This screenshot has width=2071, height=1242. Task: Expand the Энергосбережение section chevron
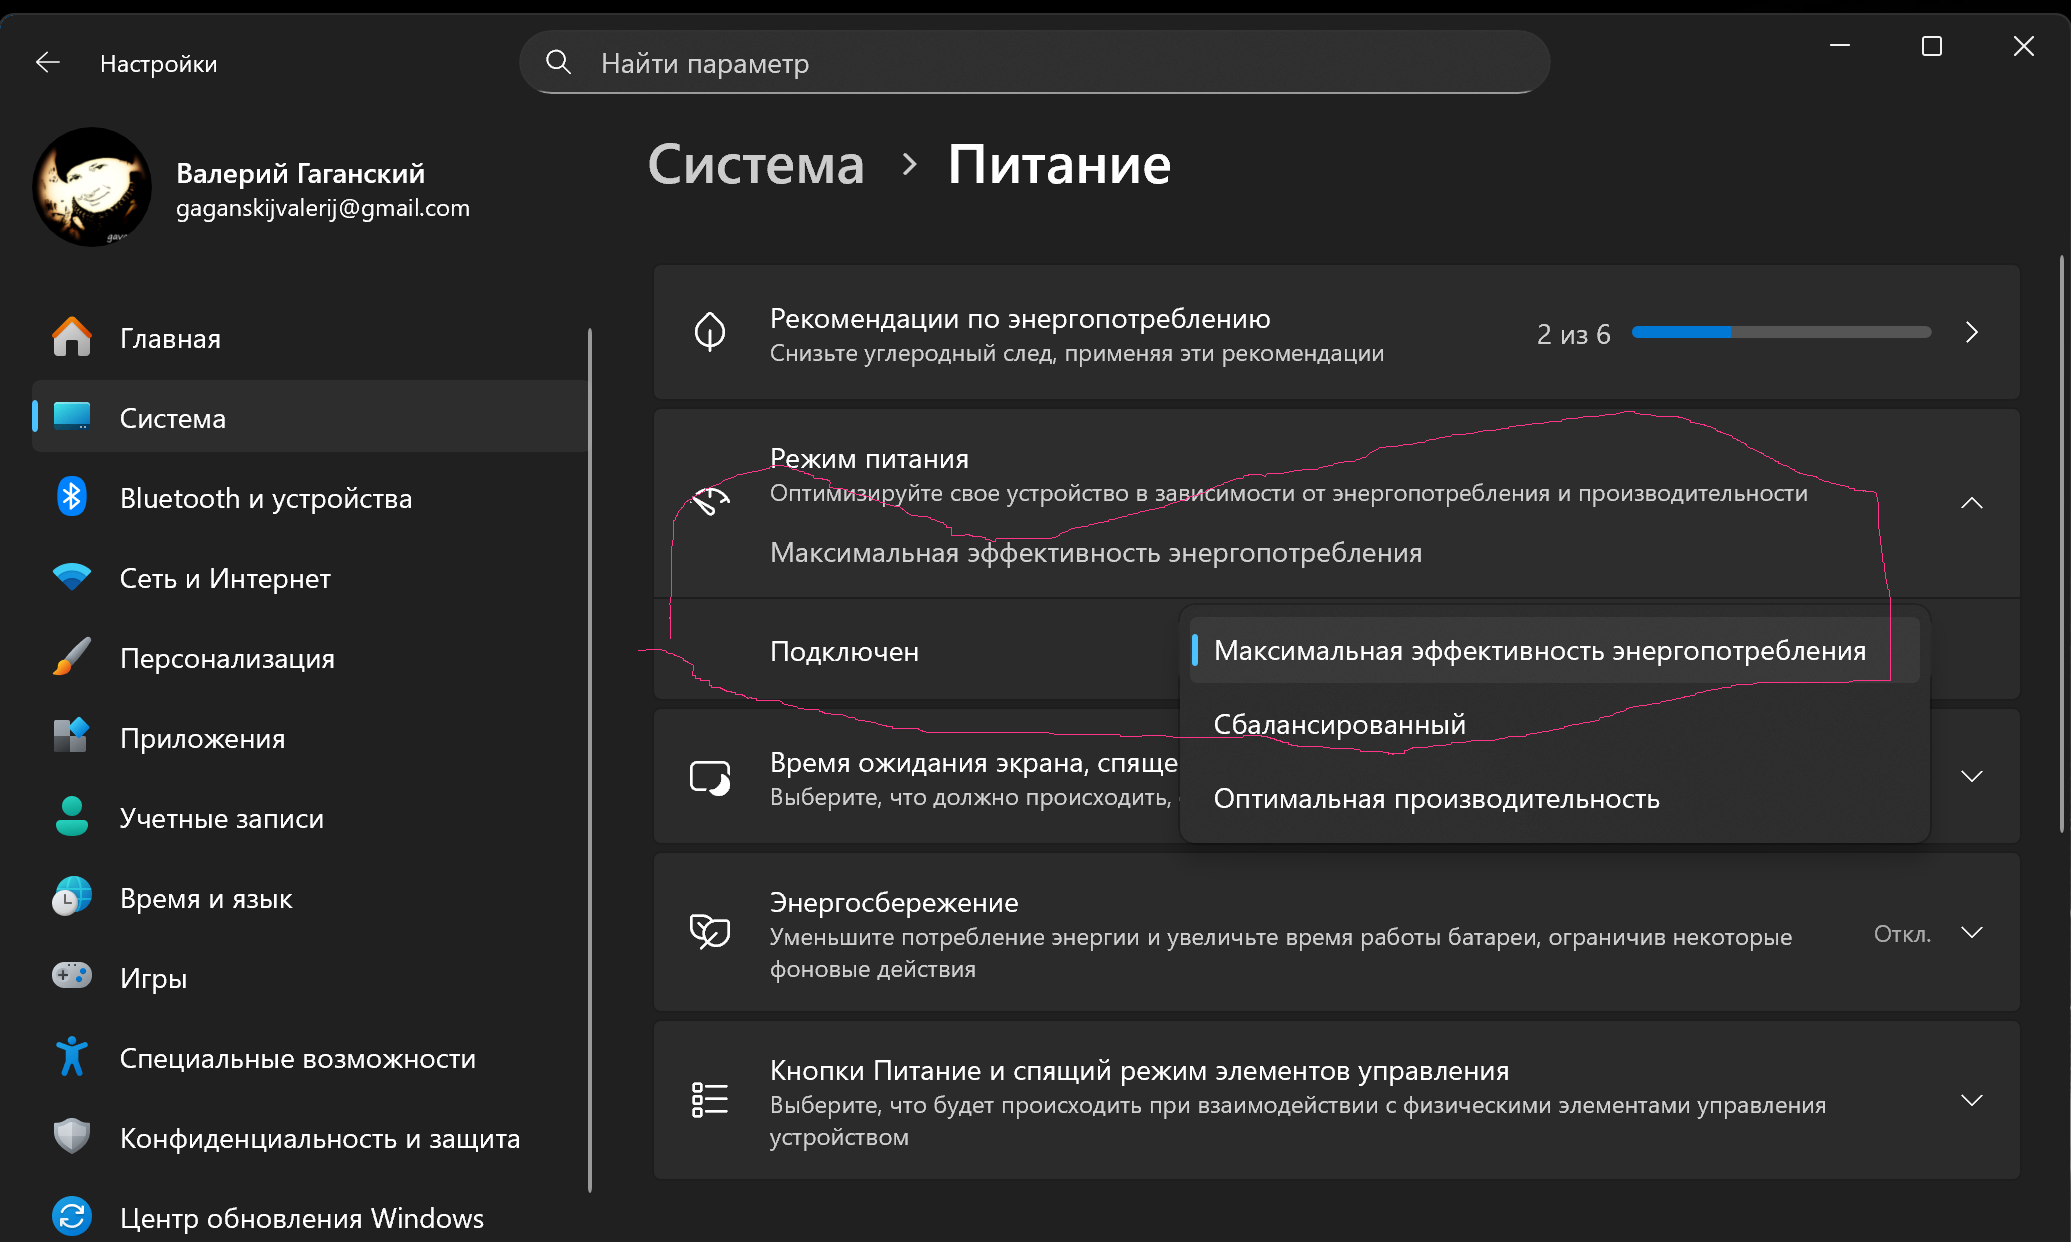click(x=1971, y=933)
